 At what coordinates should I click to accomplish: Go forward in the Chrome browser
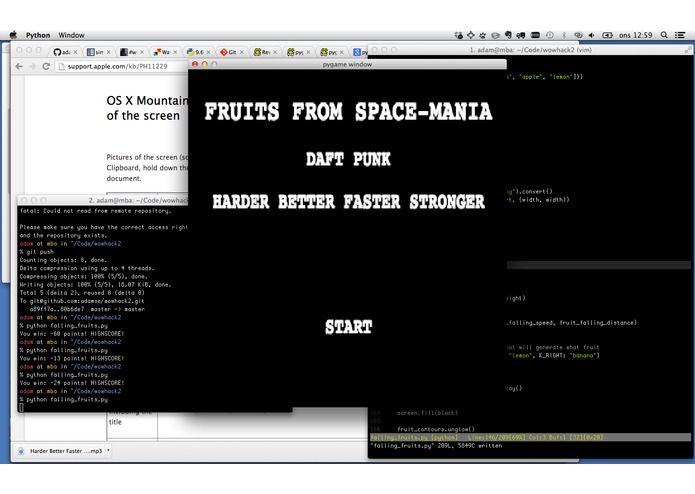point(32,66)
